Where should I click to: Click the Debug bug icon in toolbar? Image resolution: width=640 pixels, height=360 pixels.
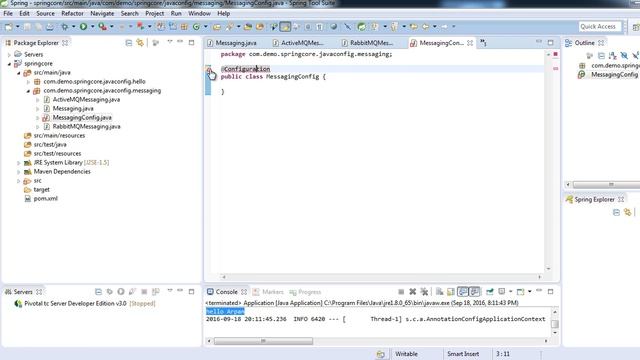pyautogui.click(x=64, y=27)
